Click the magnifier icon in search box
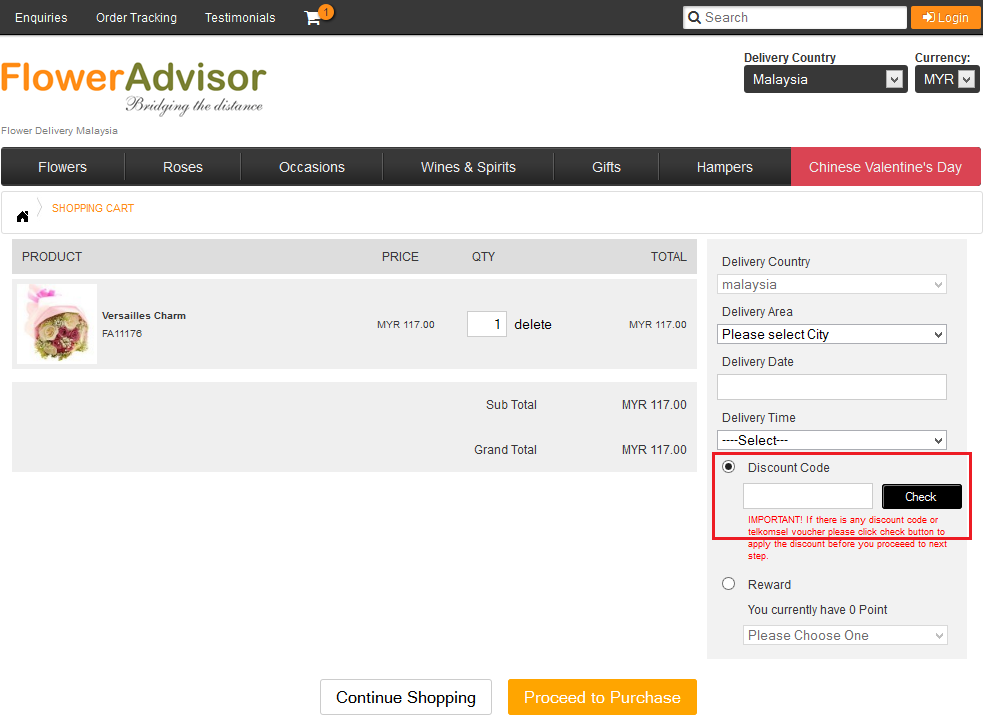Image resolution: width=983 pixels, height=720 pixels. [x=694, y=18]
